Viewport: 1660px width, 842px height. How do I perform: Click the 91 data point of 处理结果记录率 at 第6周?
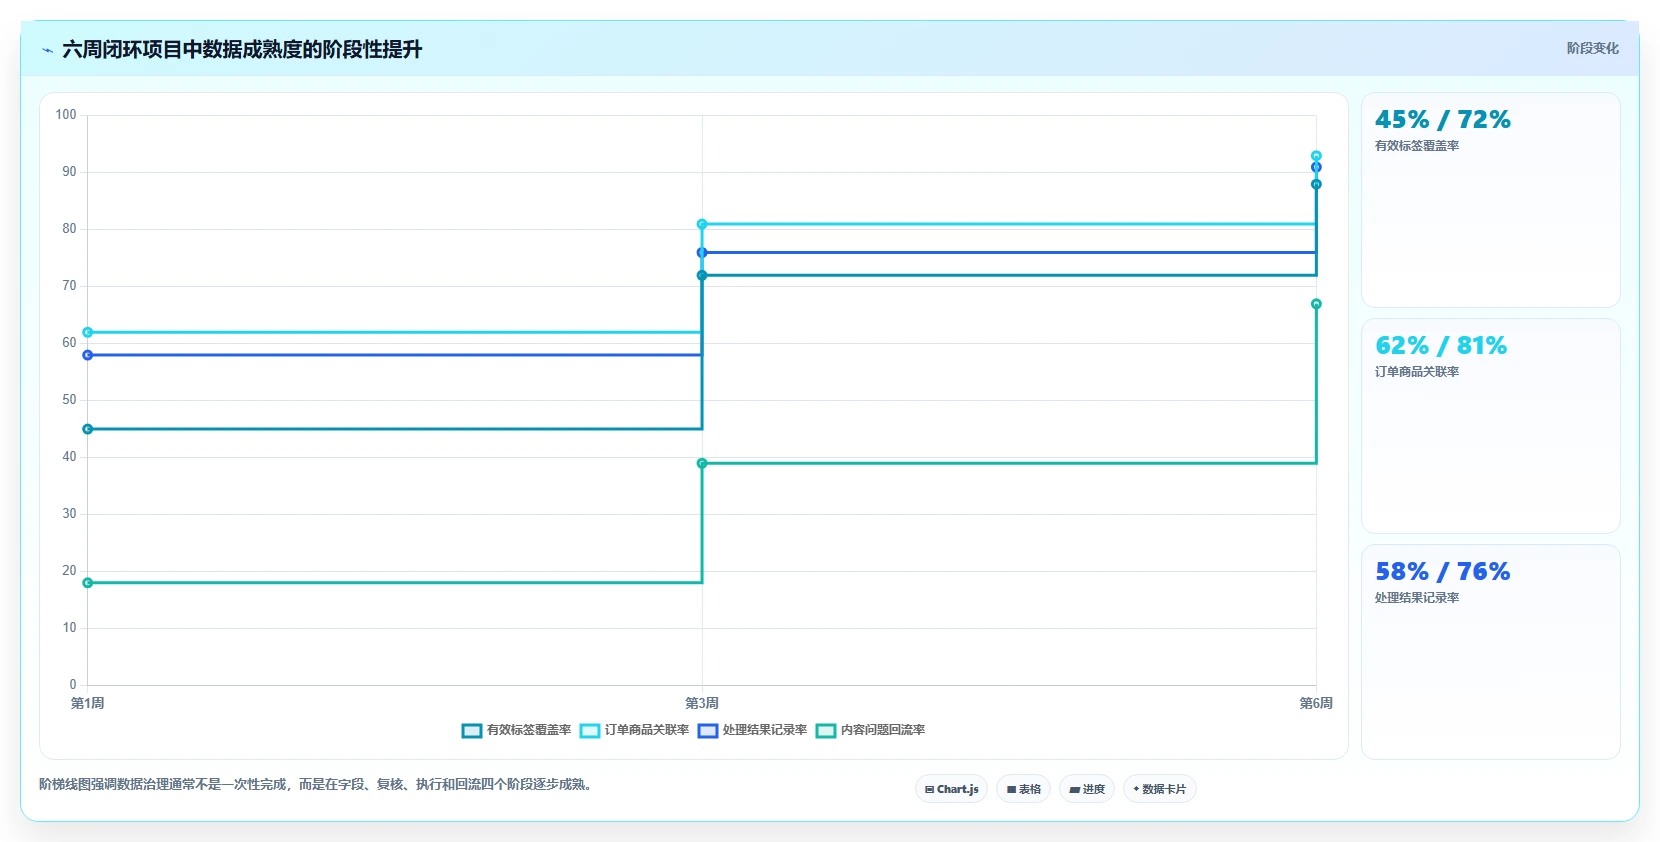click(1316, 167)
